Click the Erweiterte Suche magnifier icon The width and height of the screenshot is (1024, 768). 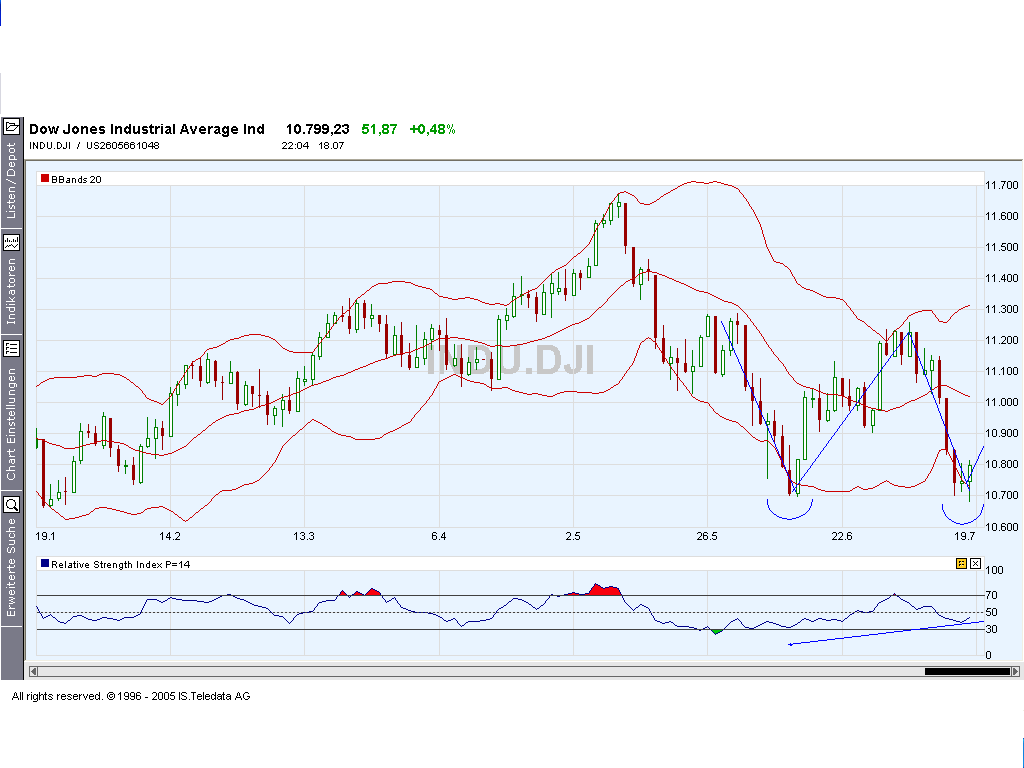(12, 504)
